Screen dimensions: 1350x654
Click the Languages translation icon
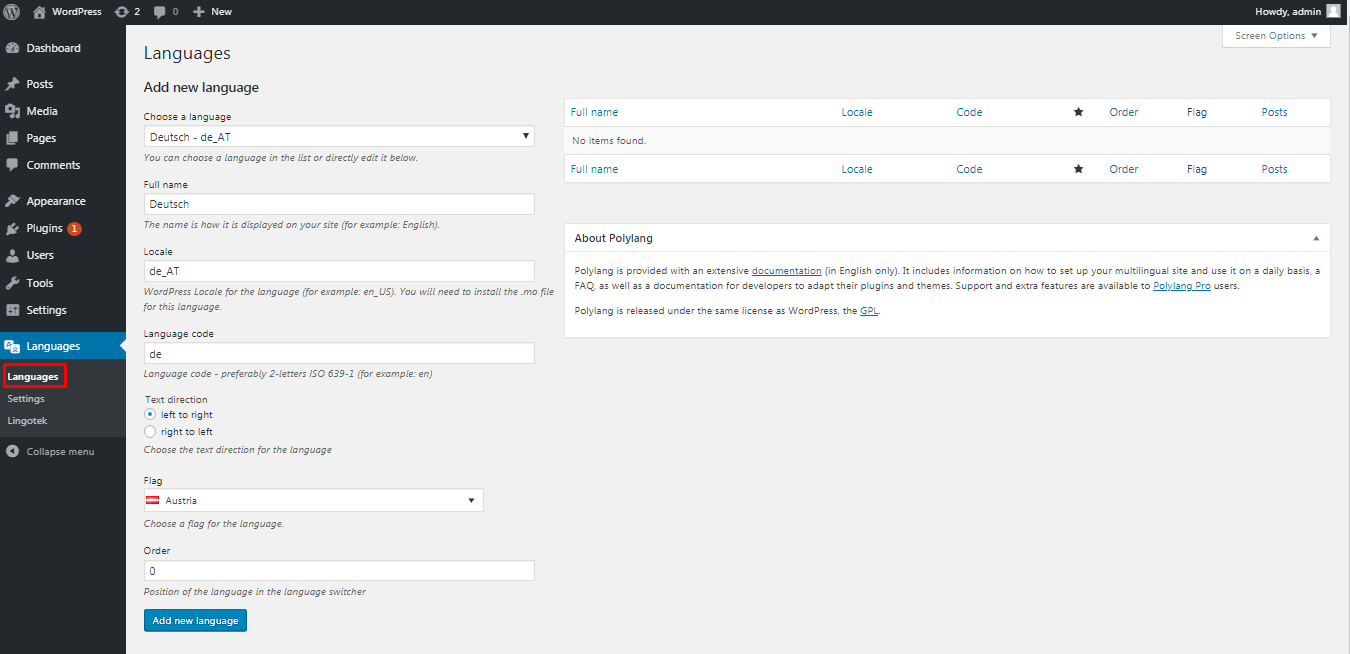(x=13, y=346)
